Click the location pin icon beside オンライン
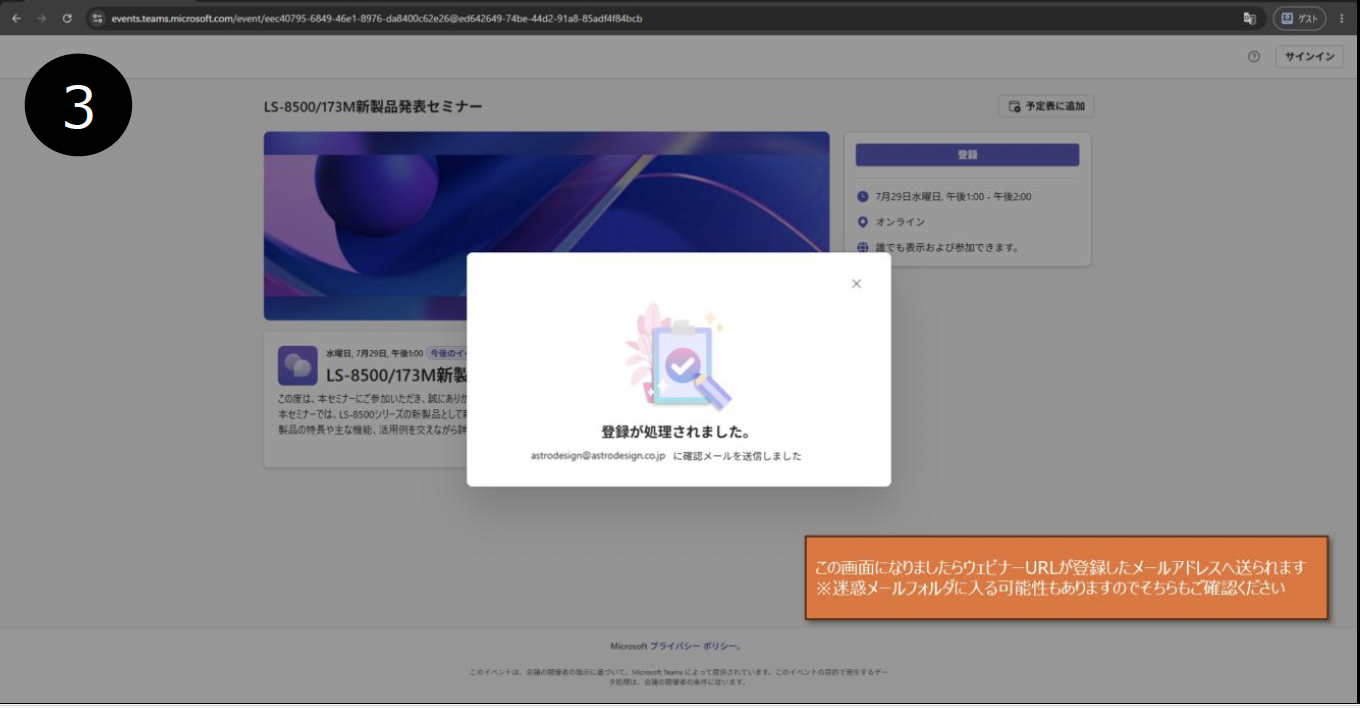This screenshot has width=1360, height=708. pos(863,222)
